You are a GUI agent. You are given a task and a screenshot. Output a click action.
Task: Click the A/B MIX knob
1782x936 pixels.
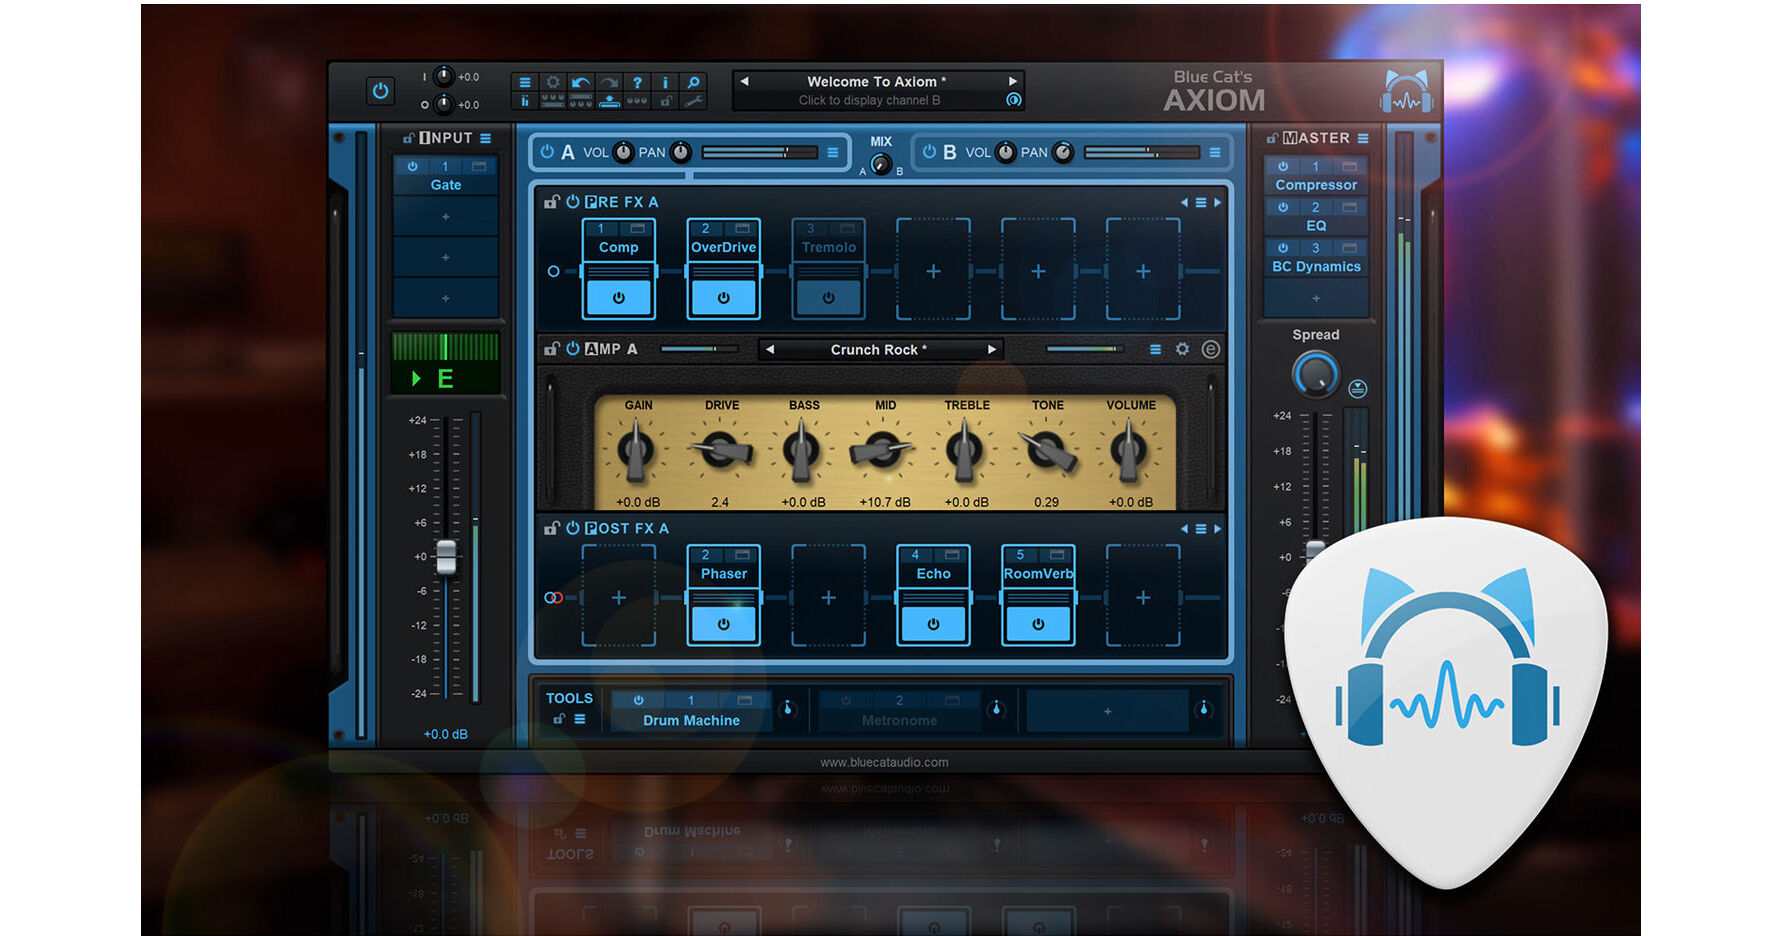(x=881, y=164)
